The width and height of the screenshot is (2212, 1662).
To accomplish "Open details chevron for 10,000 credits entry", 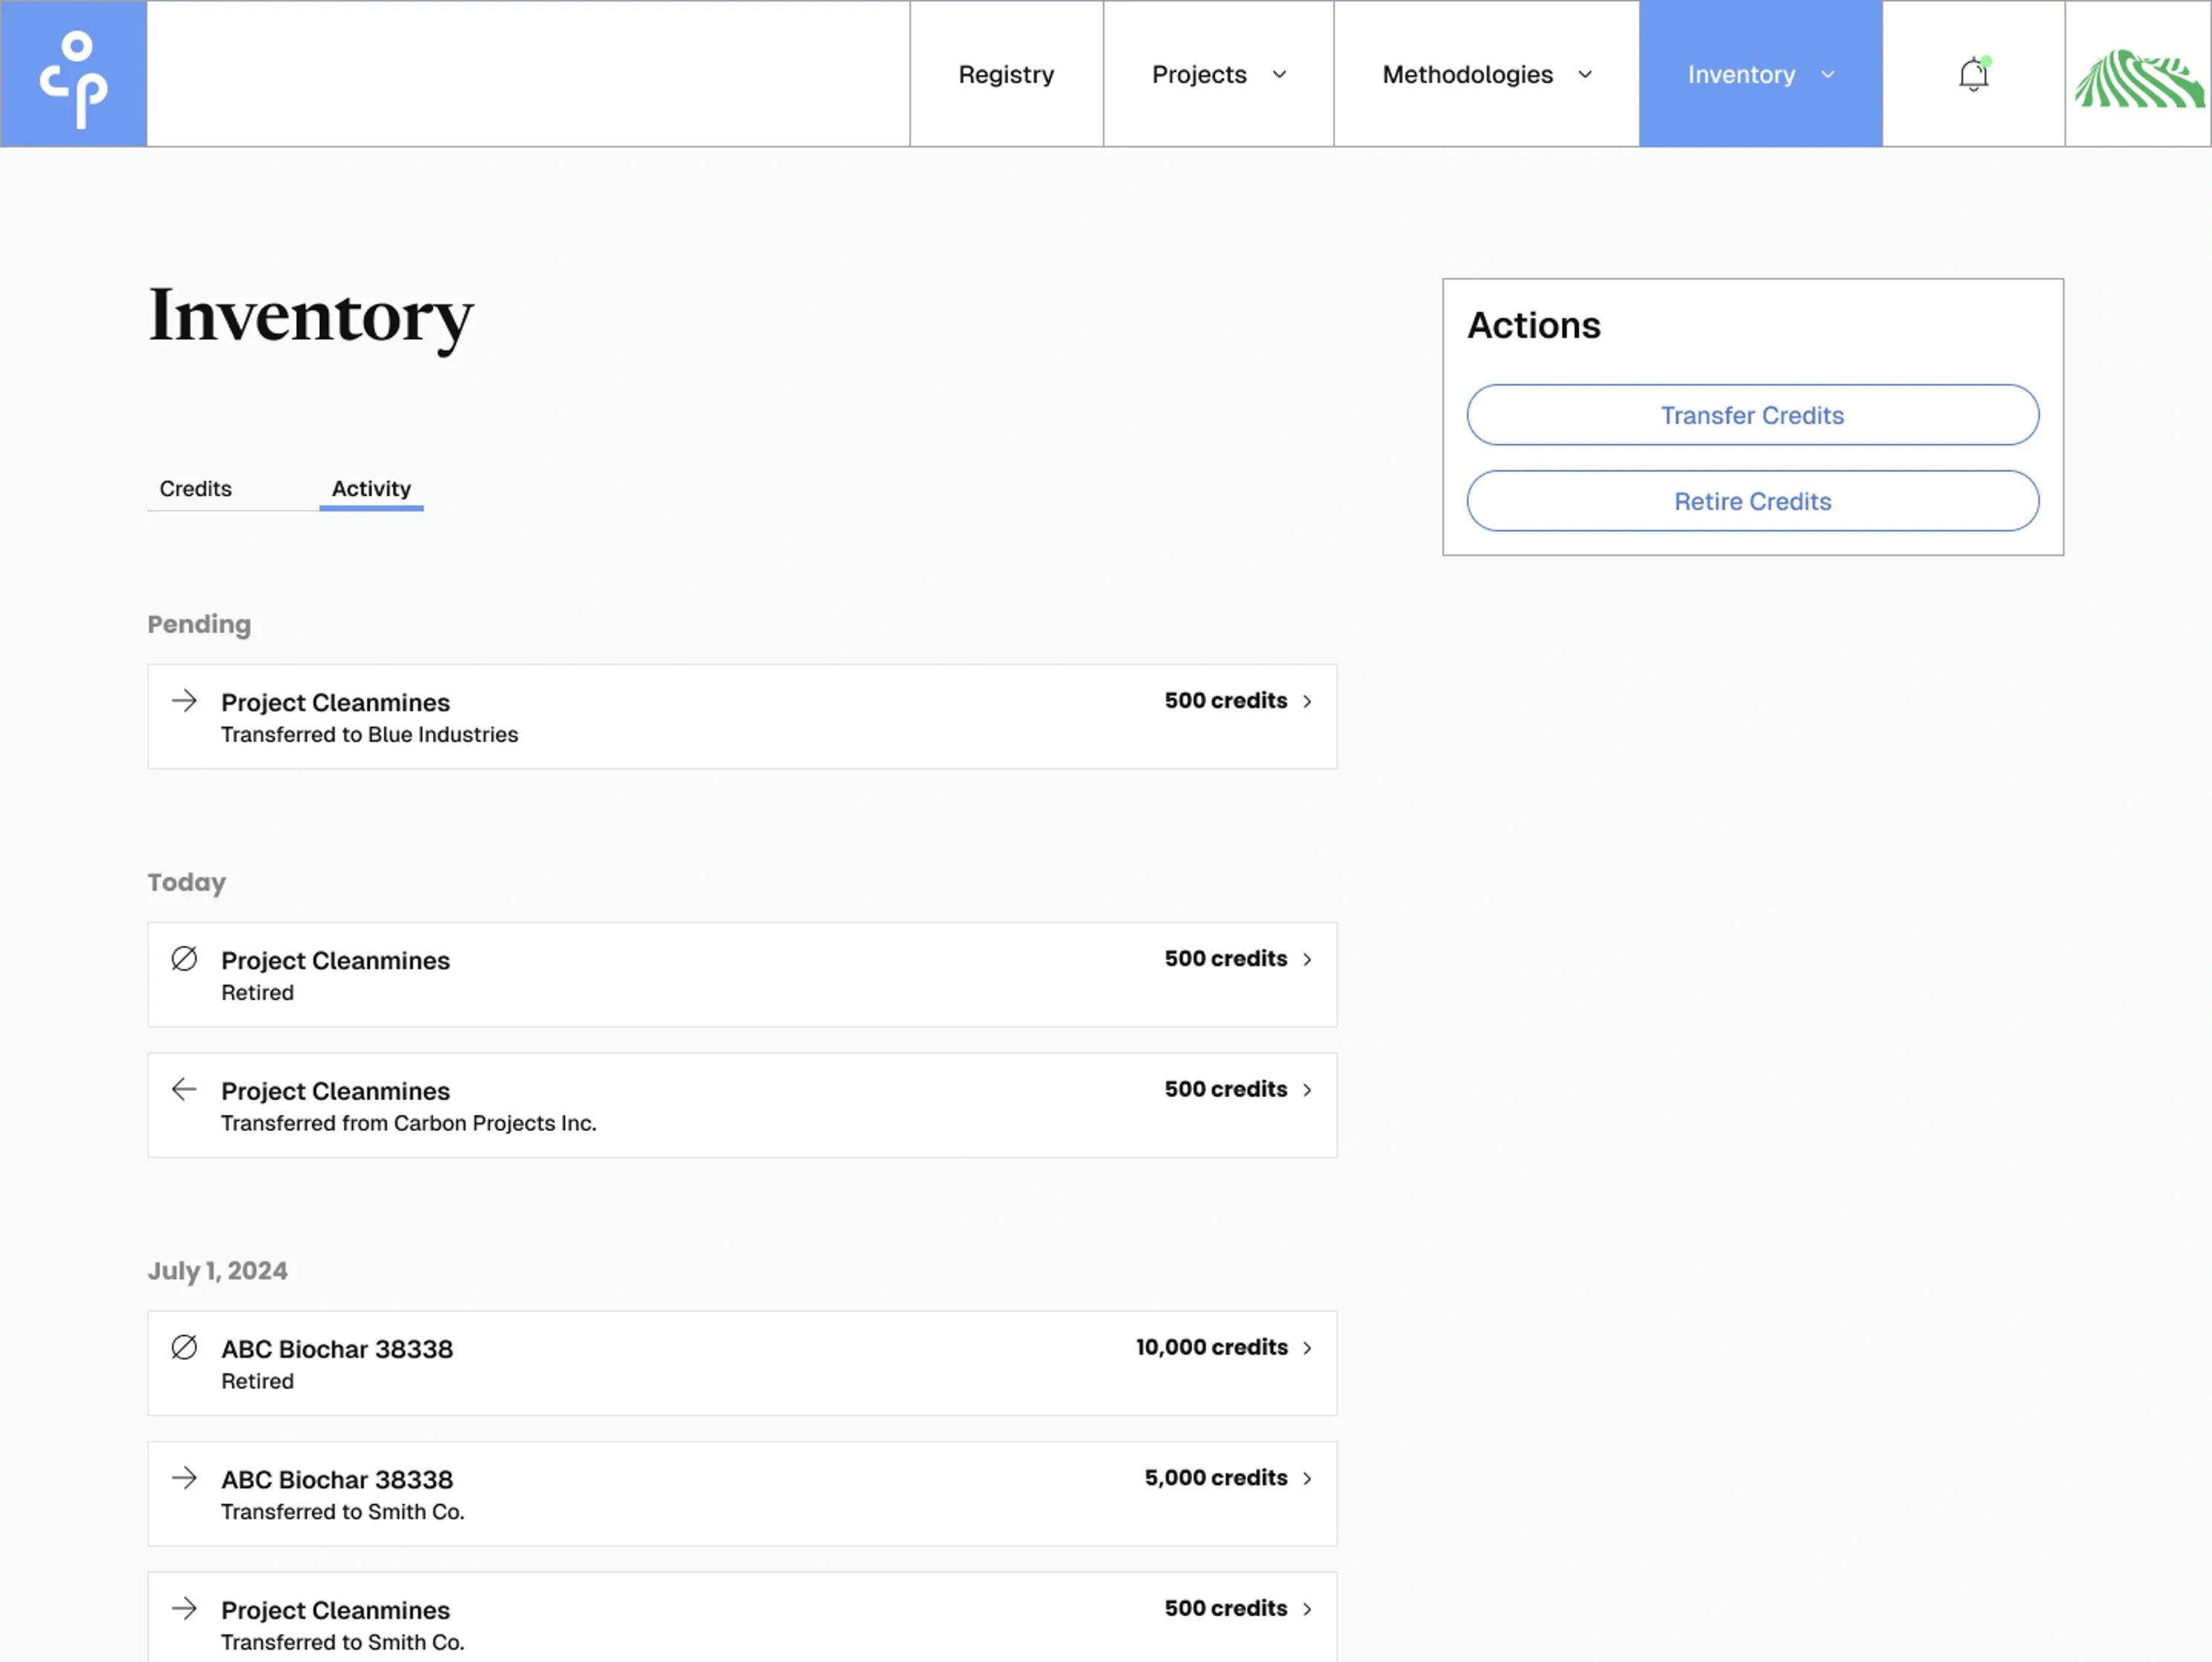I will [x=1307, y=1348].
